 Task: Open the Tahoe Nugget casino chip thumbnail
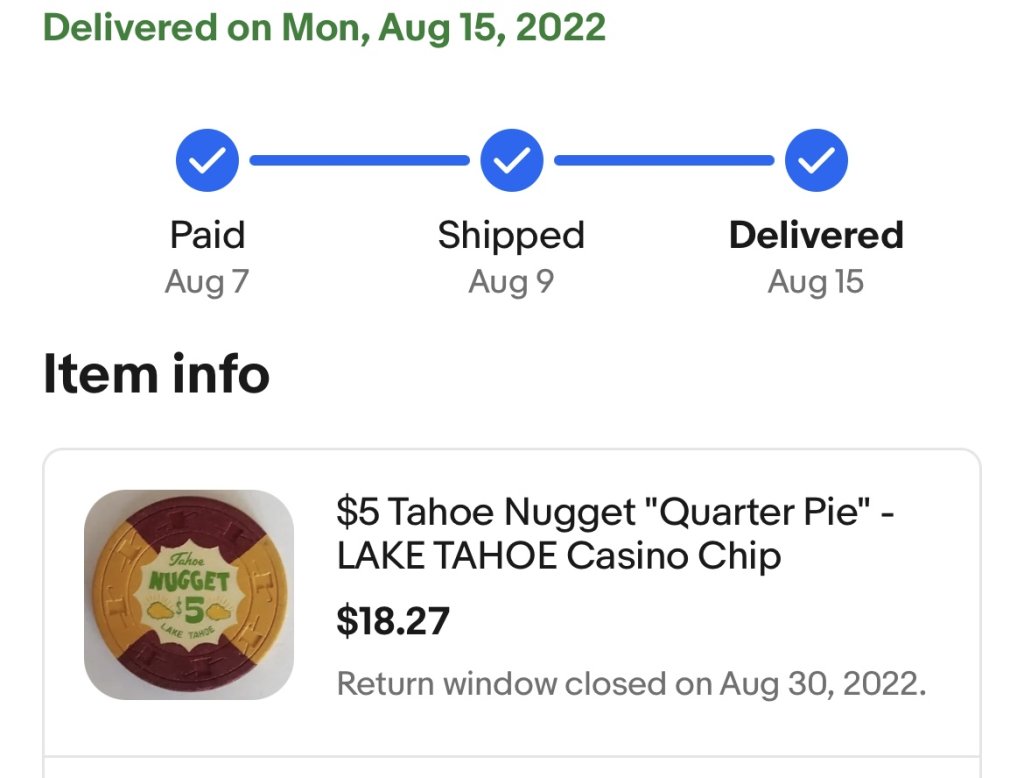click(x=189, y=594)
